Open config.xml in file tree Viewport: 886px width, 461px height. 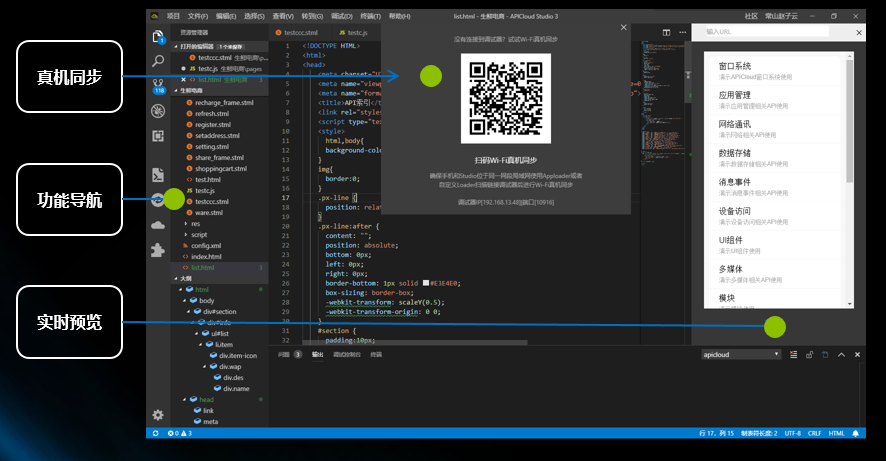coord(206,246)
